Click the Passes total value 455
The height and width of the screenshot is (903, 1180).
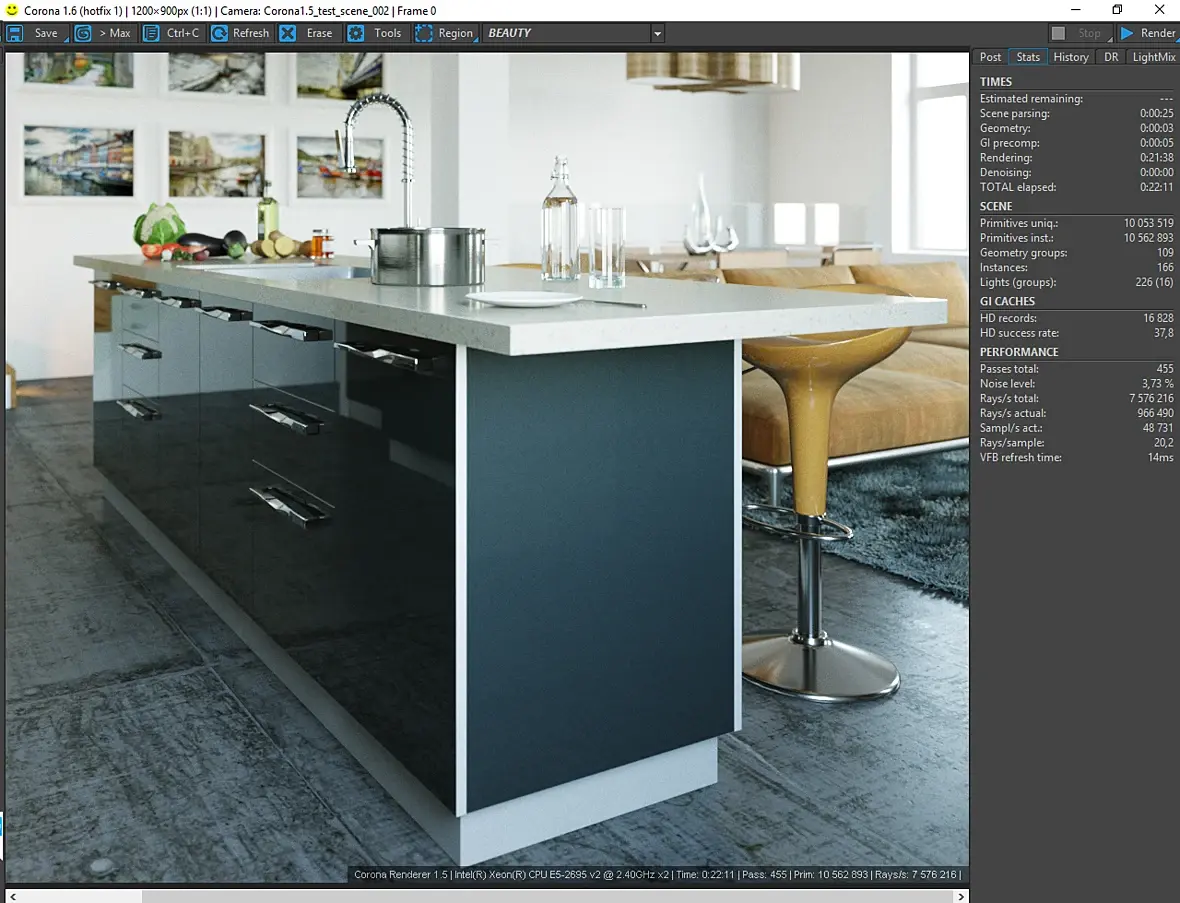click(1165, 369)
